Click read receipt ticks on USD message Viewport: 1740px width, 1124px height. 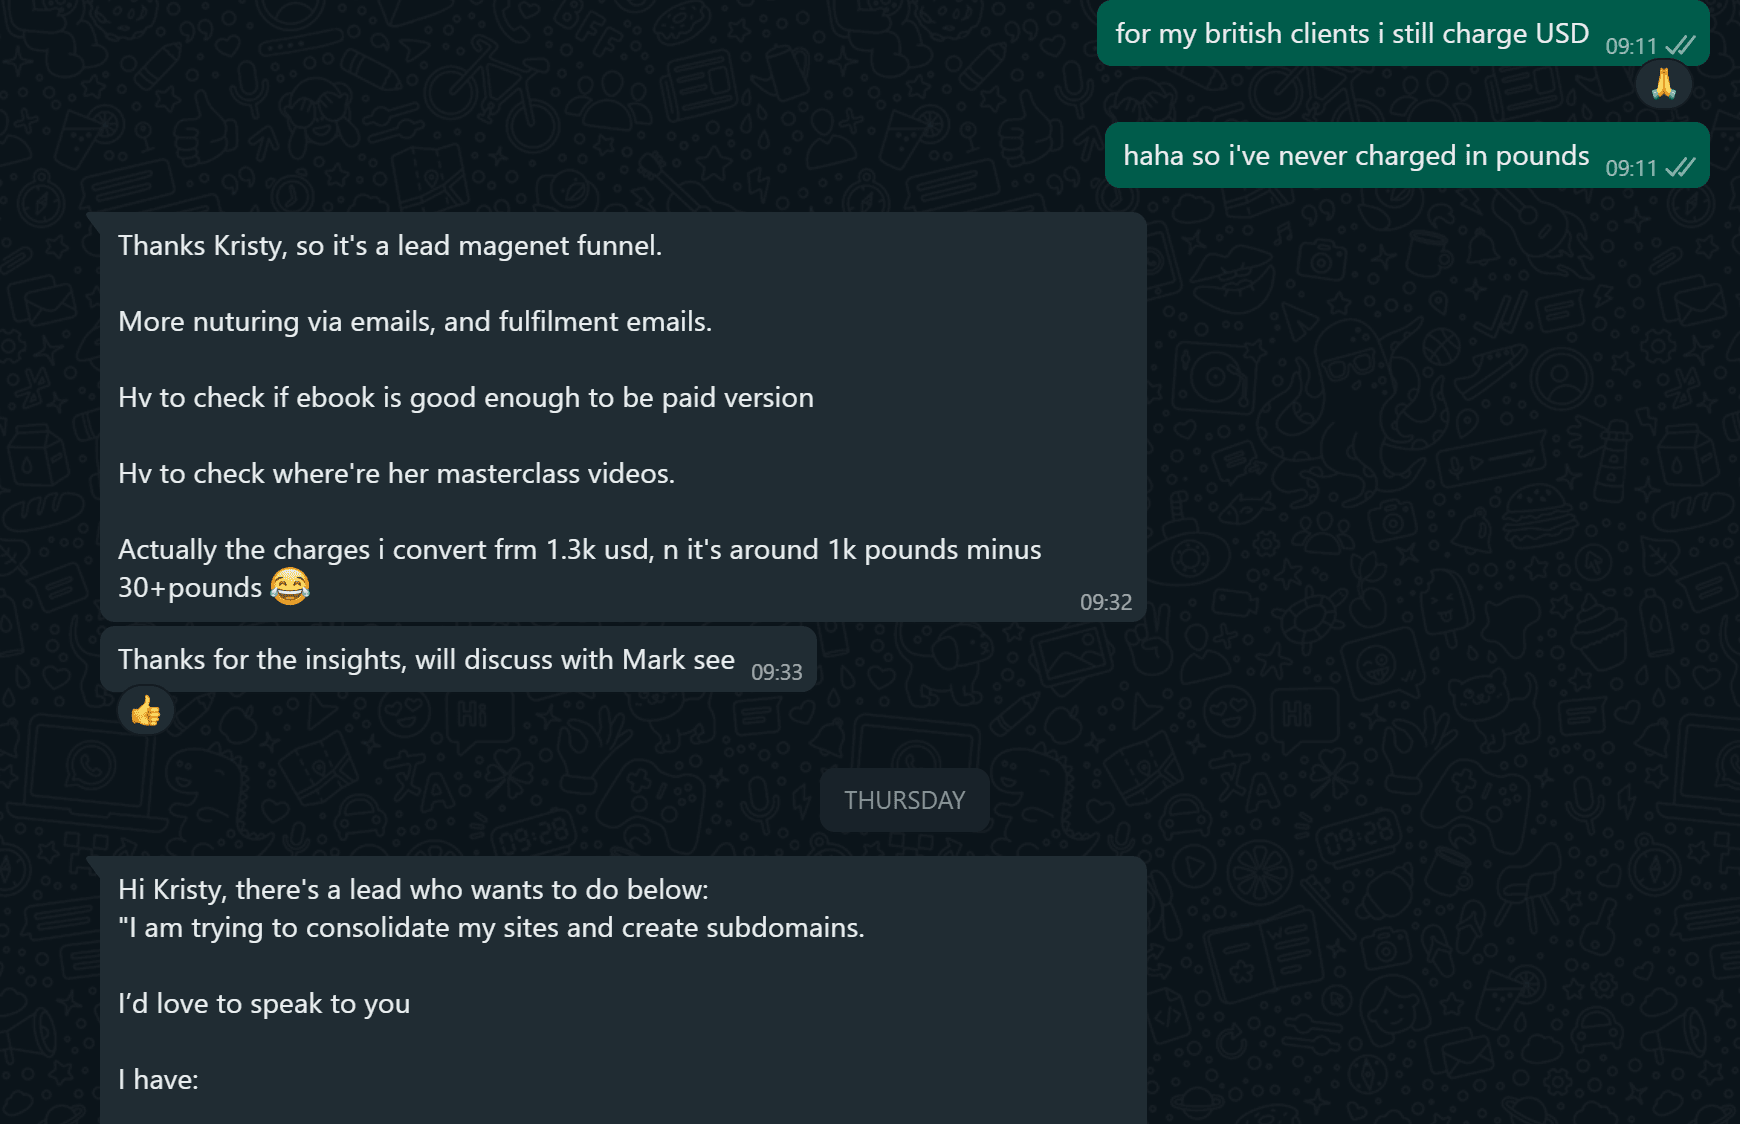tap(1680, 46)
